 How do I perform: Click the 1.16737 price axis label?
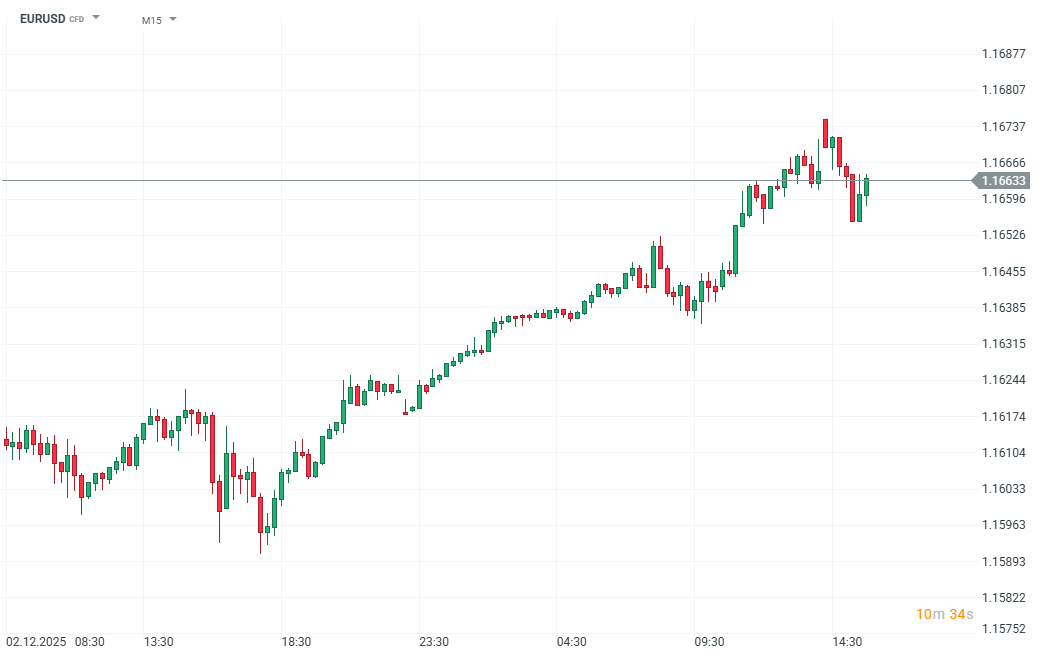pyautogui.click(x=1004, y=127)
